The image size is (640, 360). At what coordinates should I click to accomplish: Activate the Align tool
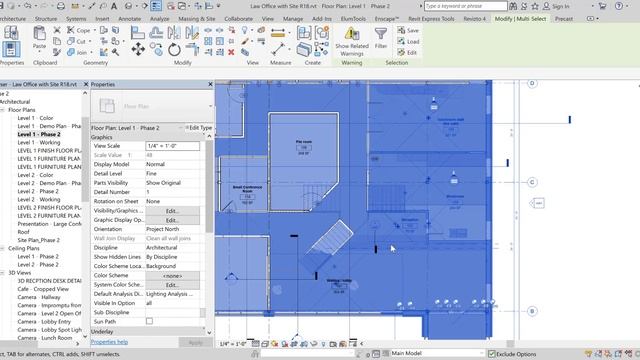[138, 32]
